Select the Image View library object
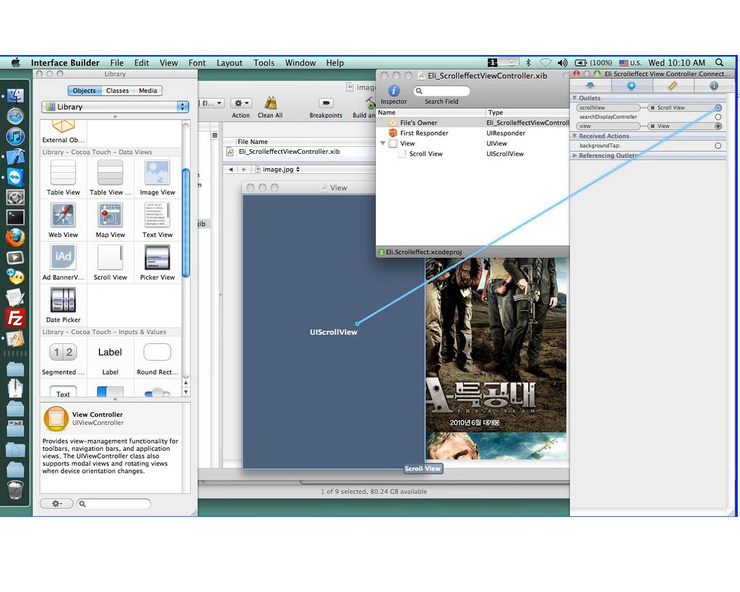 point(157,178)
